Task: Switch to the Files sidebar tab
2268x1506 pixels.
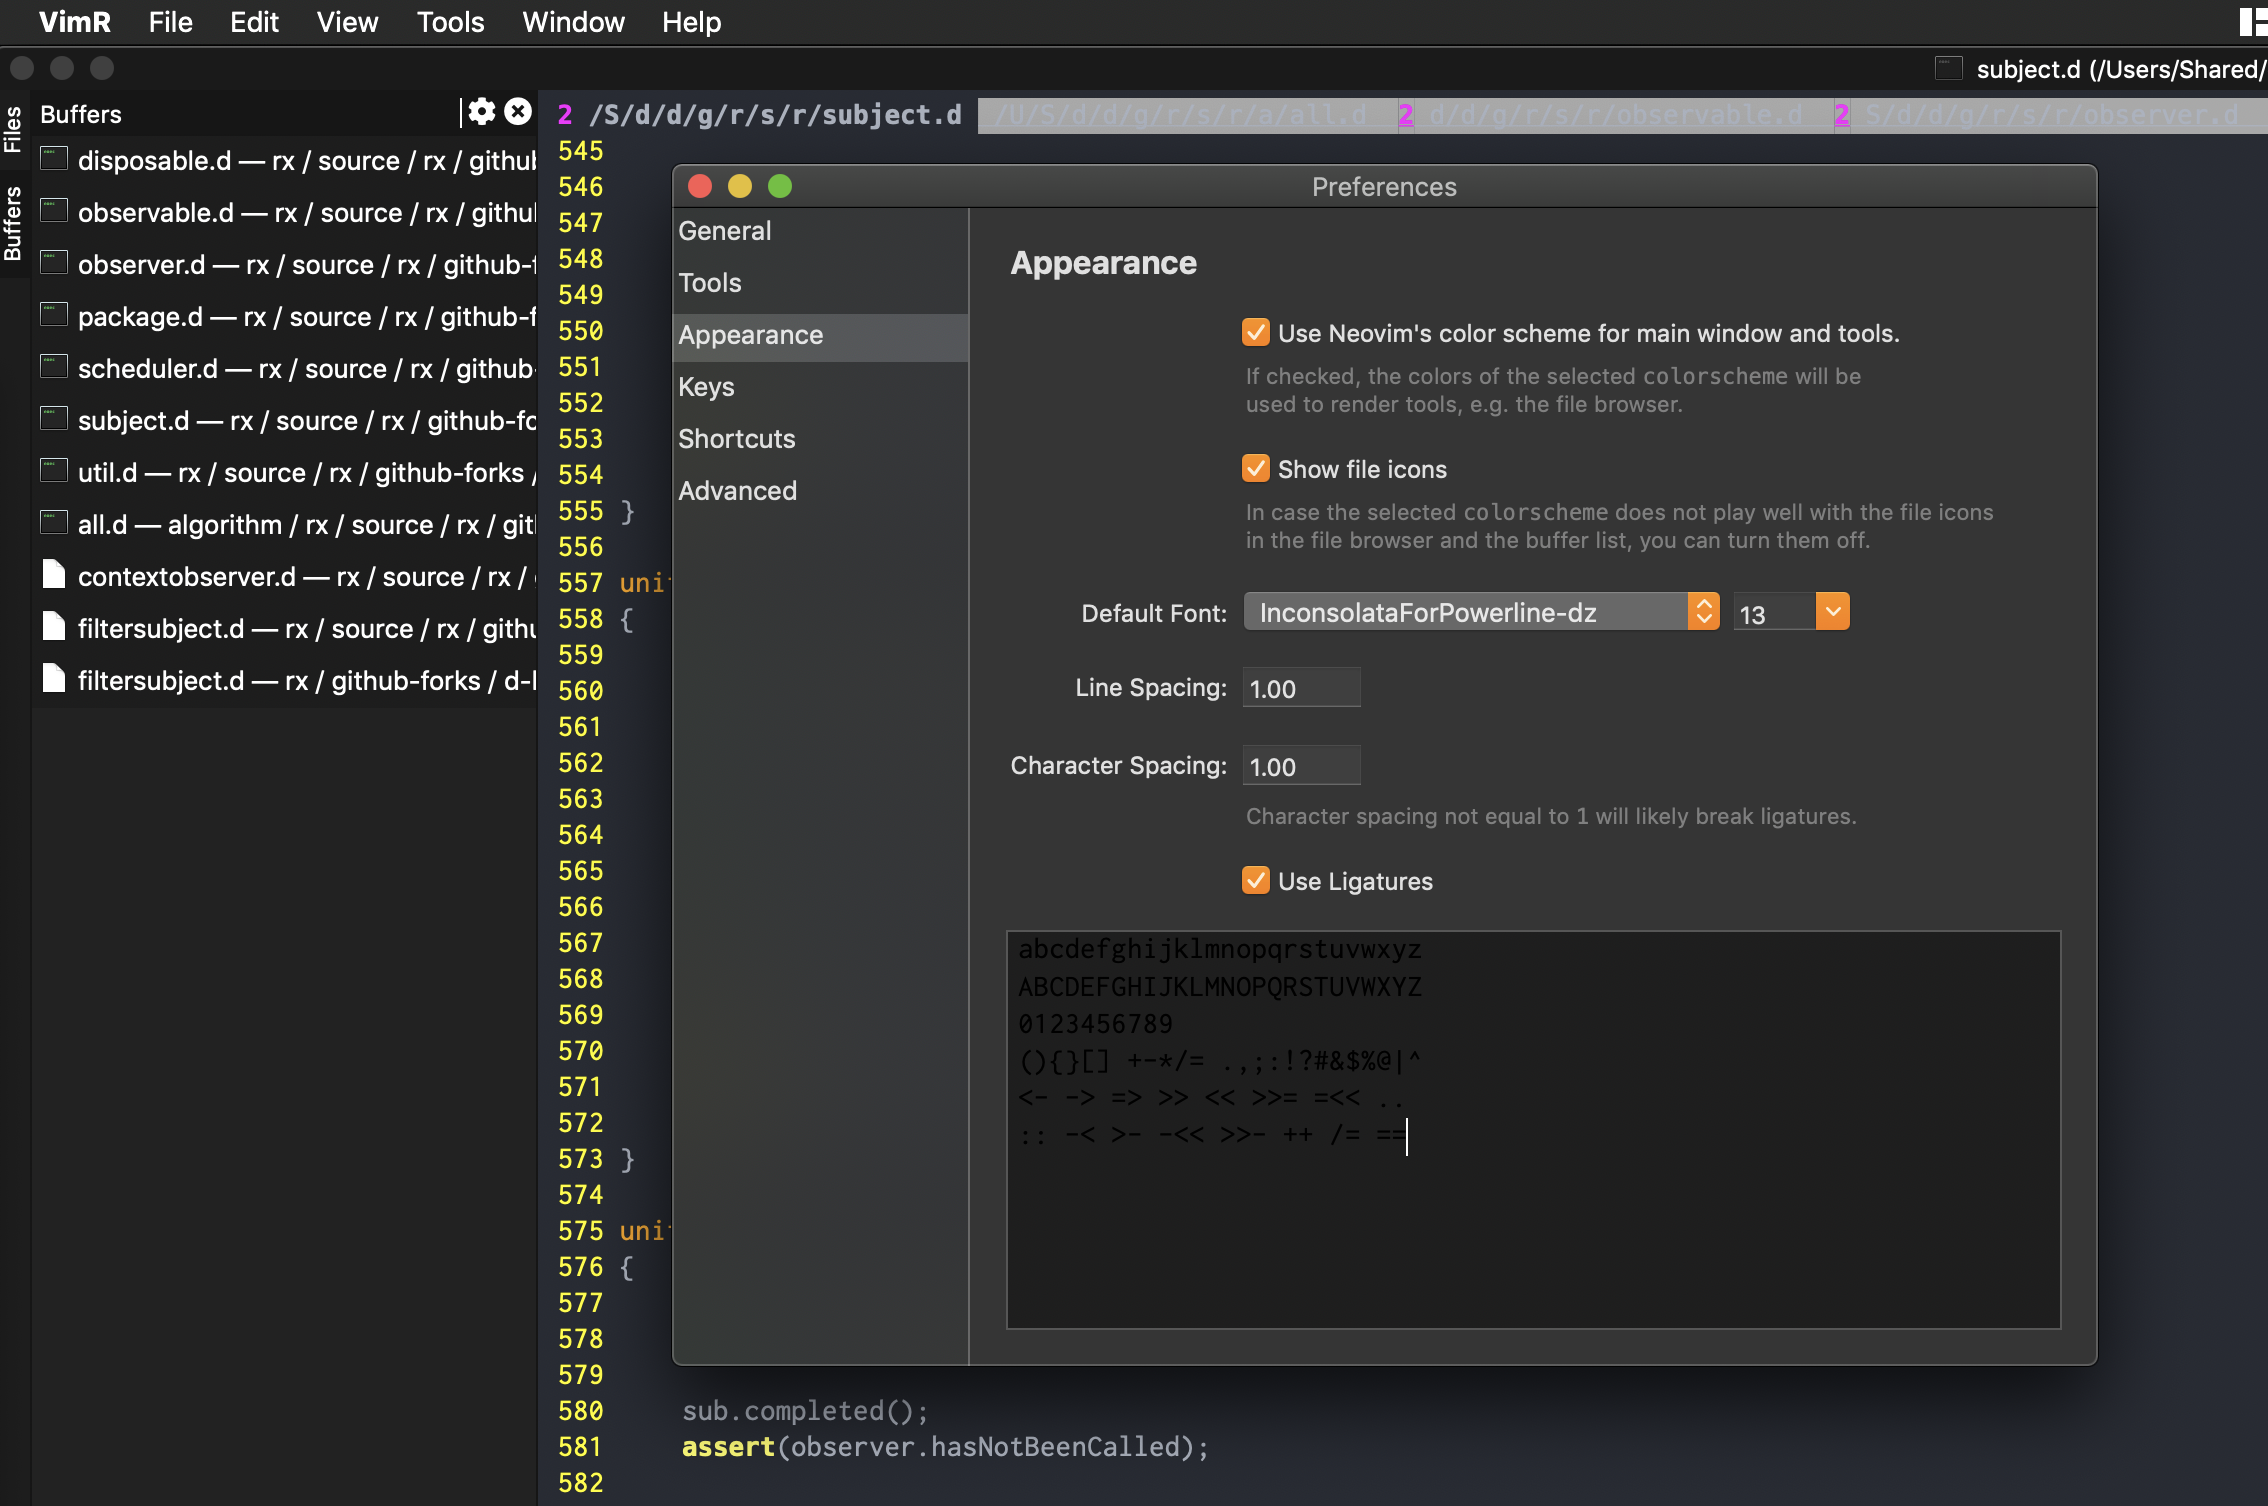Action: [x=13, y=128]
